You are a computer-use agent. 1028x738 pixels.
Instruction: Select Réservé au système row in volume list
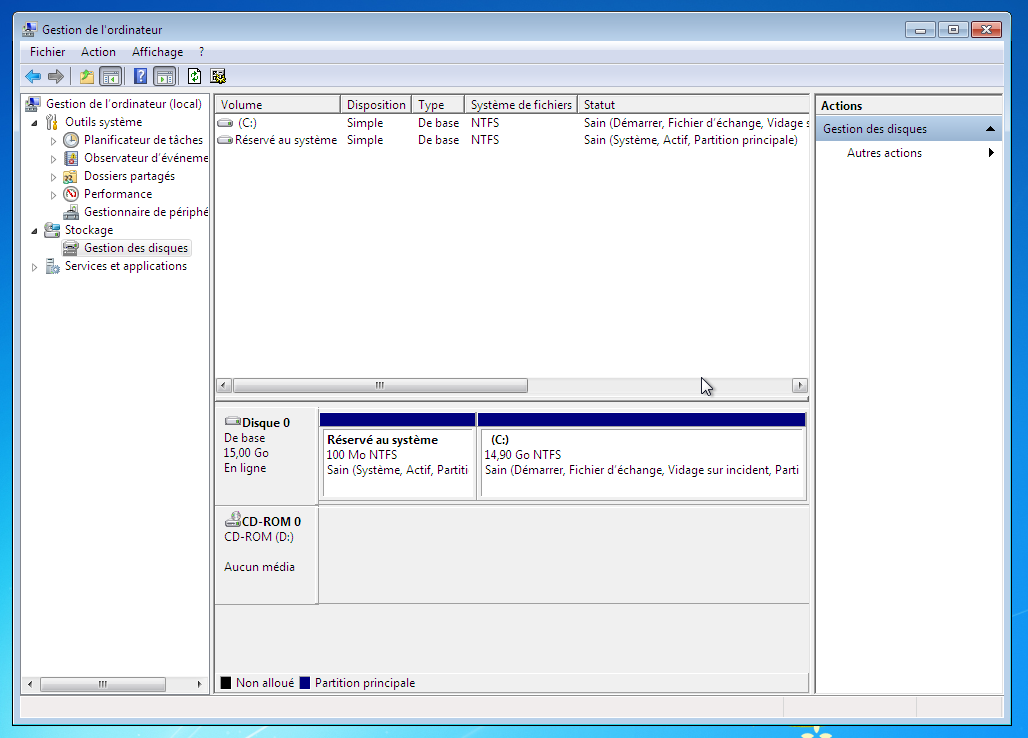(x=513, y=140)
